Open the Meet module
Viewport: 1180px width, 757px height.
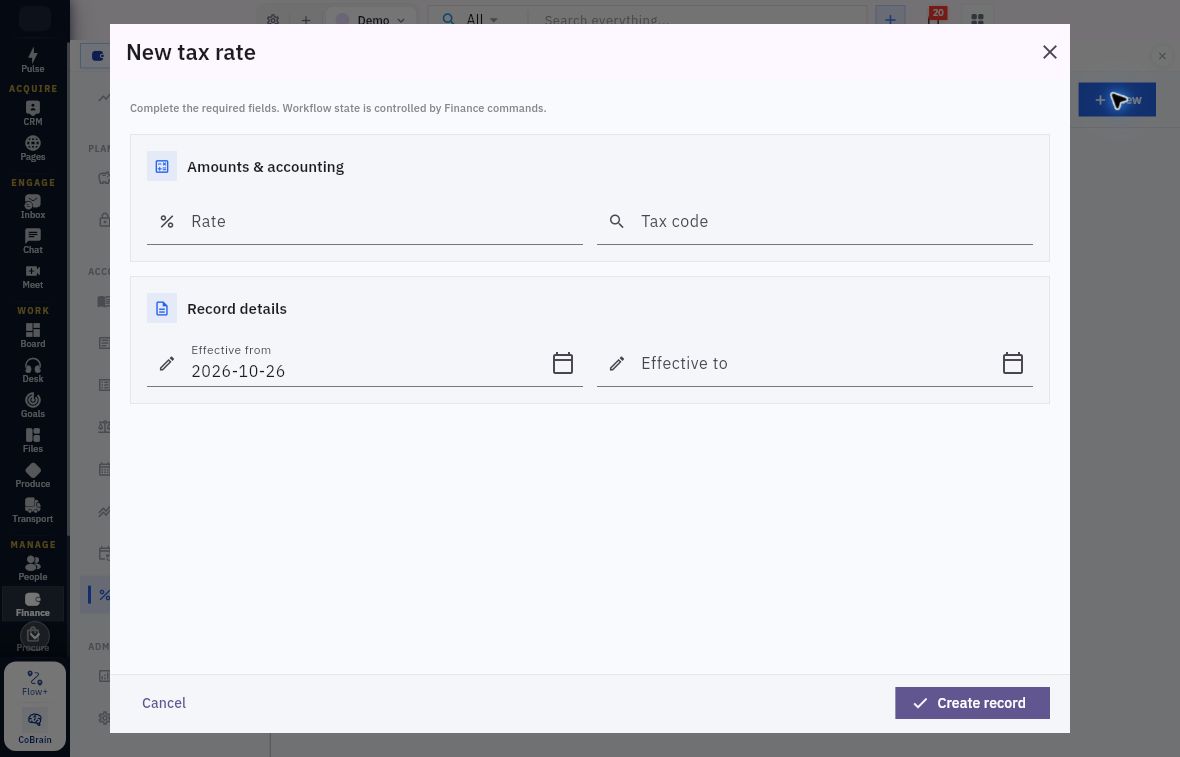click(x=32, y=276)
